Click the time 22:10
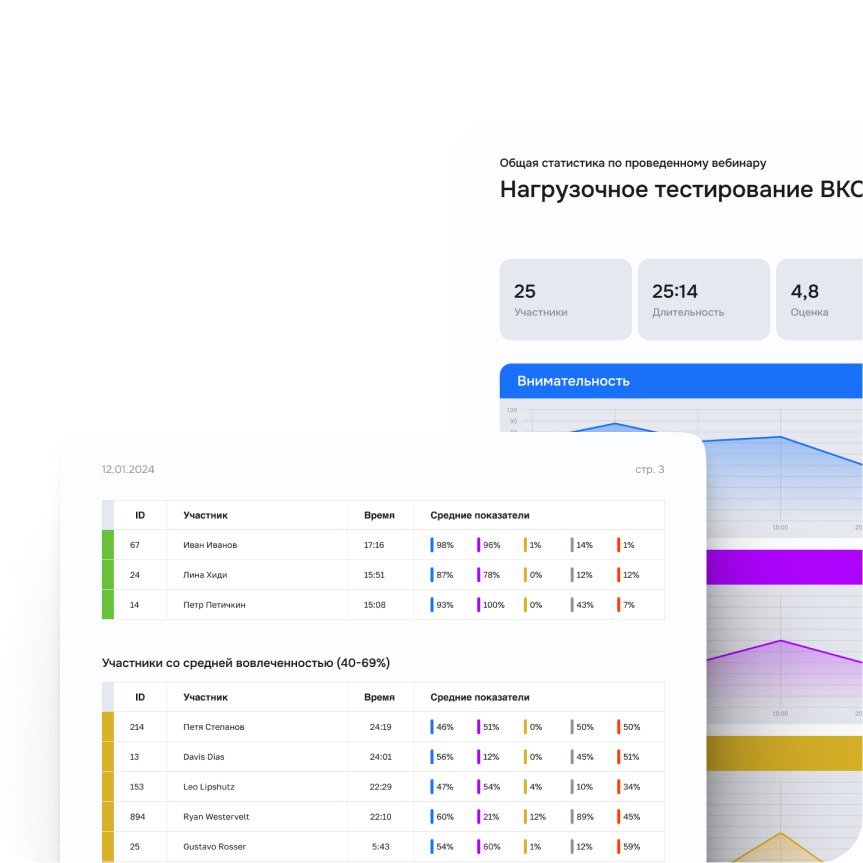This screenshot has width=863, height=863. point(380,816)
